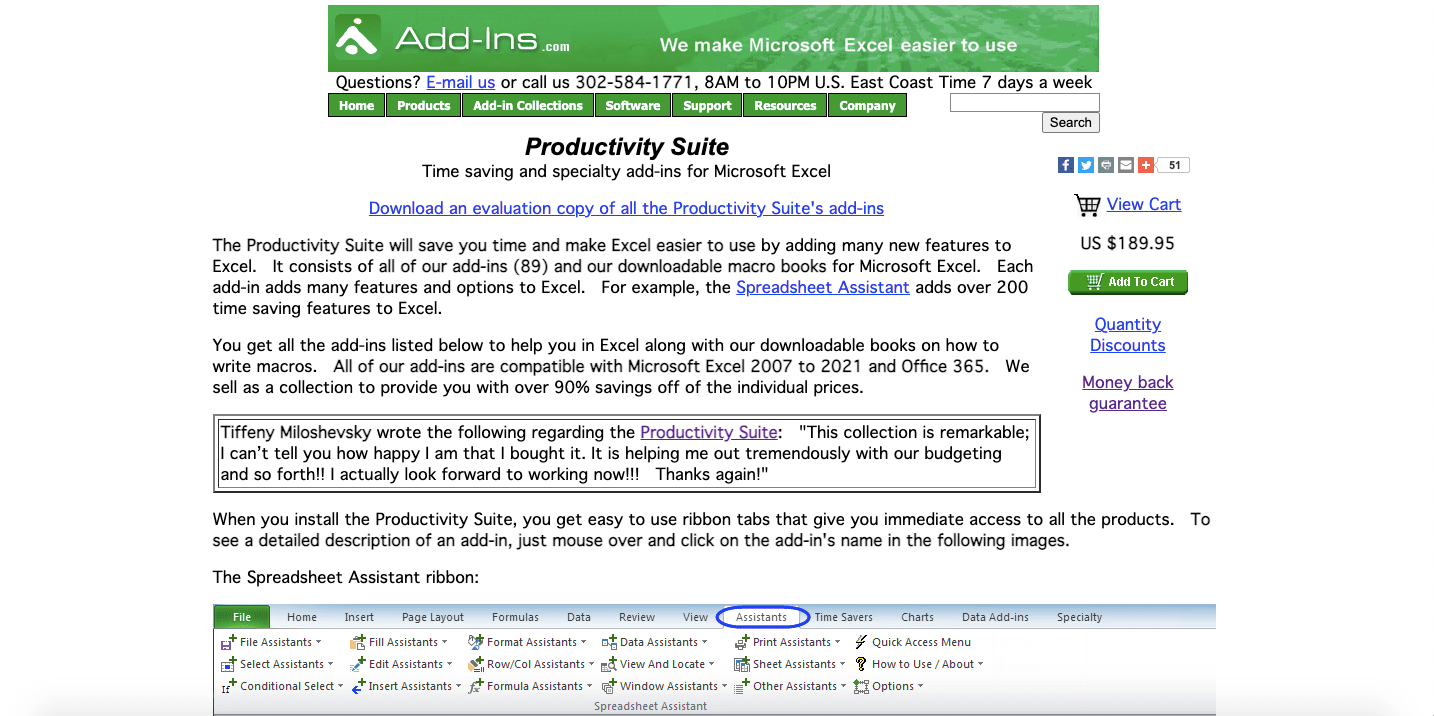
Task: Switch to the Charts ribbon tab
Action: [917, 617]
